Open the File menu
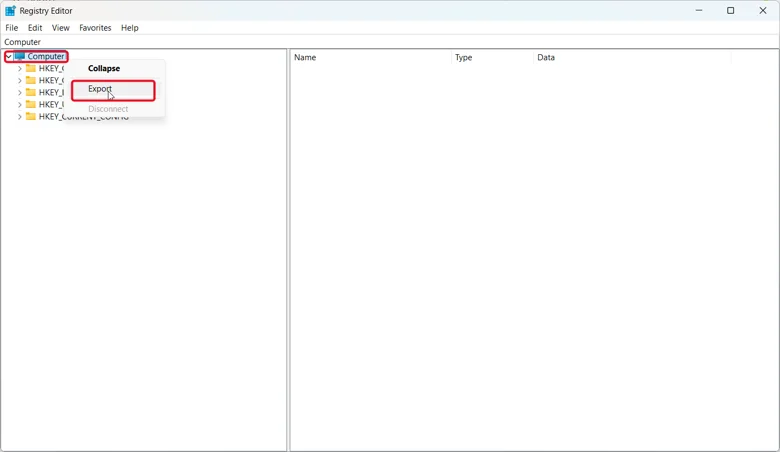Image resolution: width=780 pixels, height=452 pixels. 11,28
